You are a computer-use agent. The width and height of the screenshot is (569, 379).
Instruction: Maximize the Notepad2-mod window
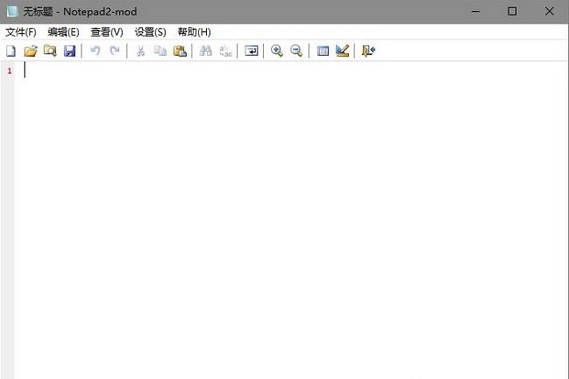coord(512,11)
